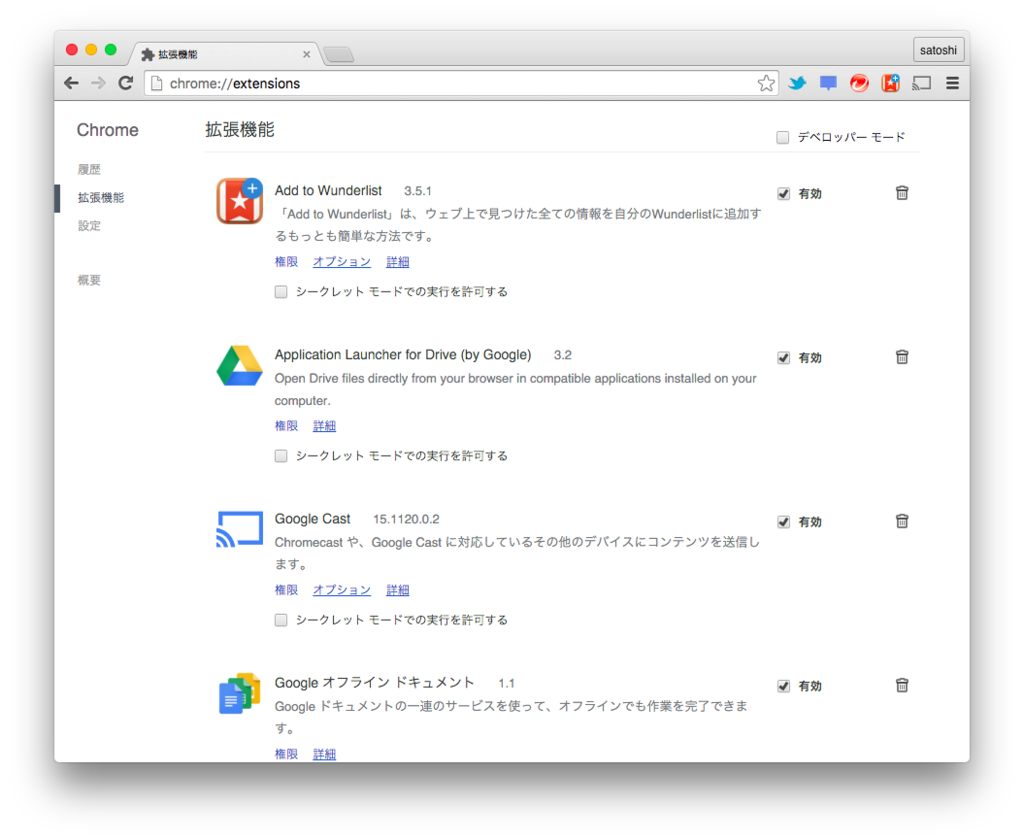Allow Google Cast in シークレット モード
1024x840 pixels.
pos(281,619)
